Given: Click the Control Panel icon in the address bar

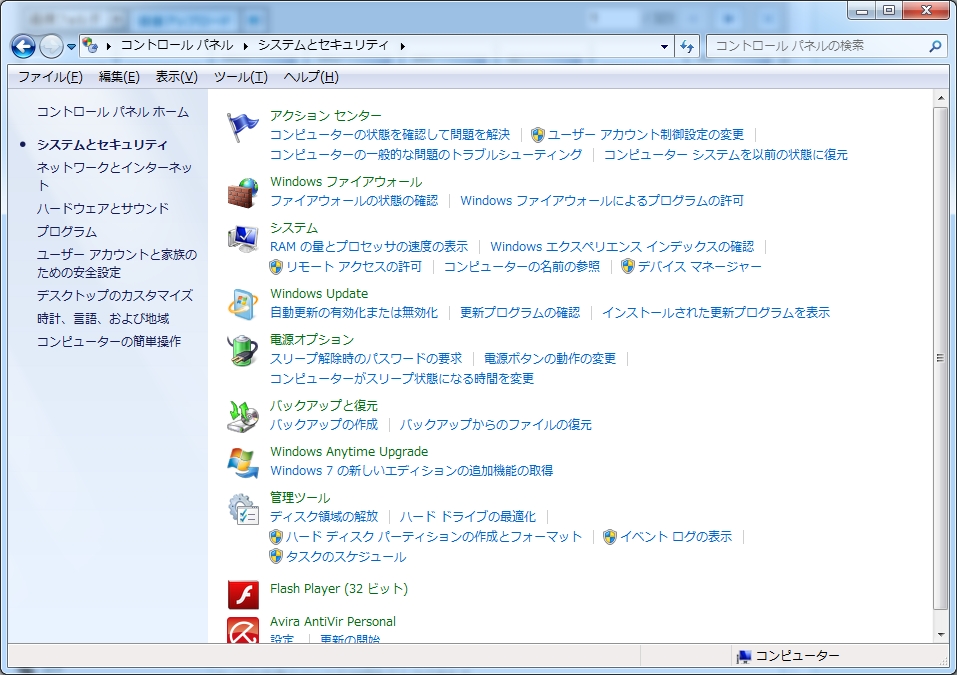Looking at the screenshot, I should click(90, 45).
